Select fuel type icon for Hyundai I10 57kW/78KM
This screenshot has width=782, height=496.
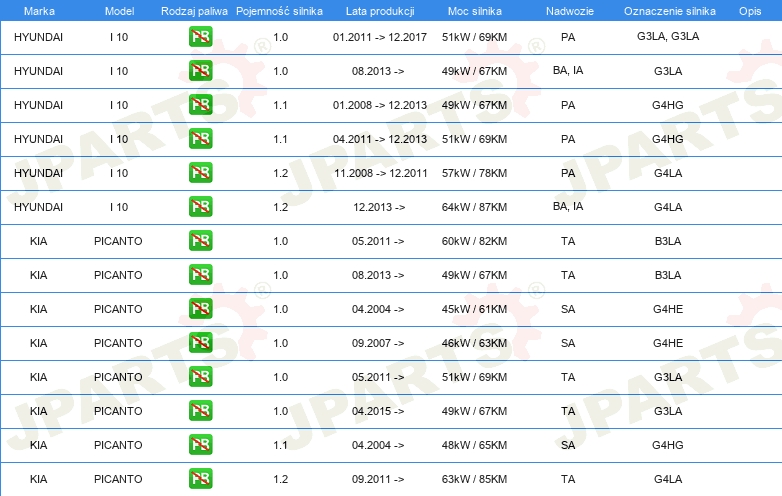[x=200, y=173]
